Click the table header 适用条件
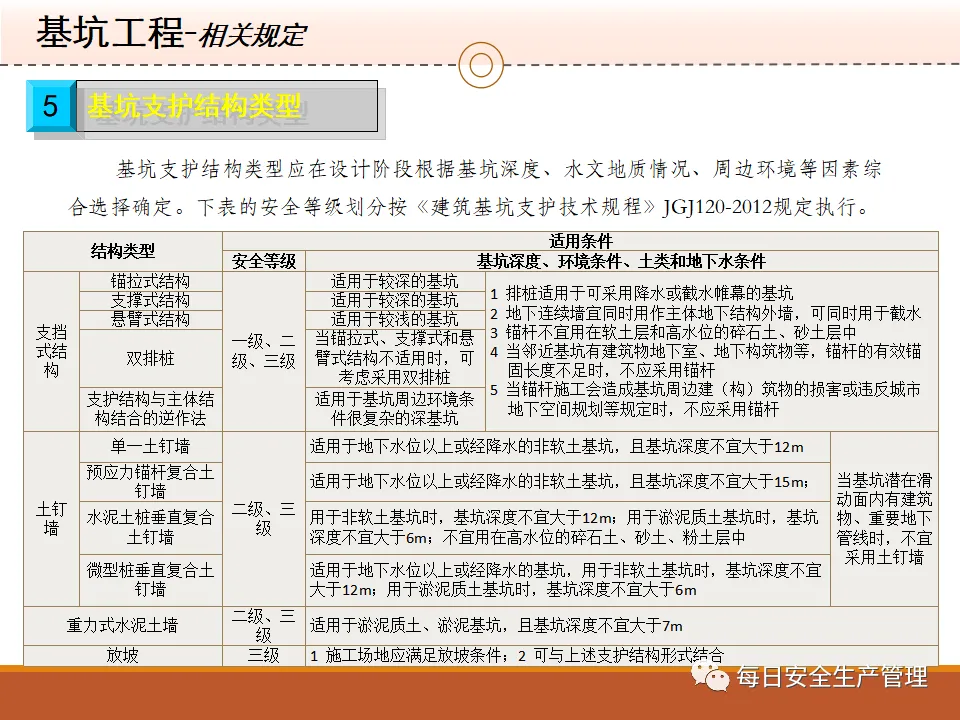The height and width of the screenshot is (720, 960). click(580, 241)
